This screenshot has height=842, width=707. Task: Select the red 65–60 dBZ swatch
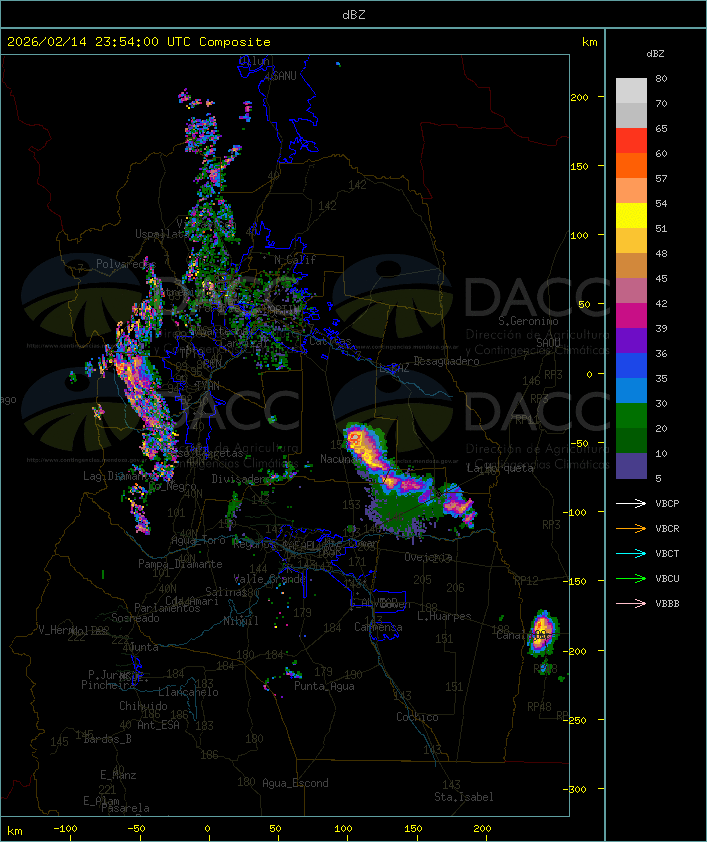click(631, 141)
